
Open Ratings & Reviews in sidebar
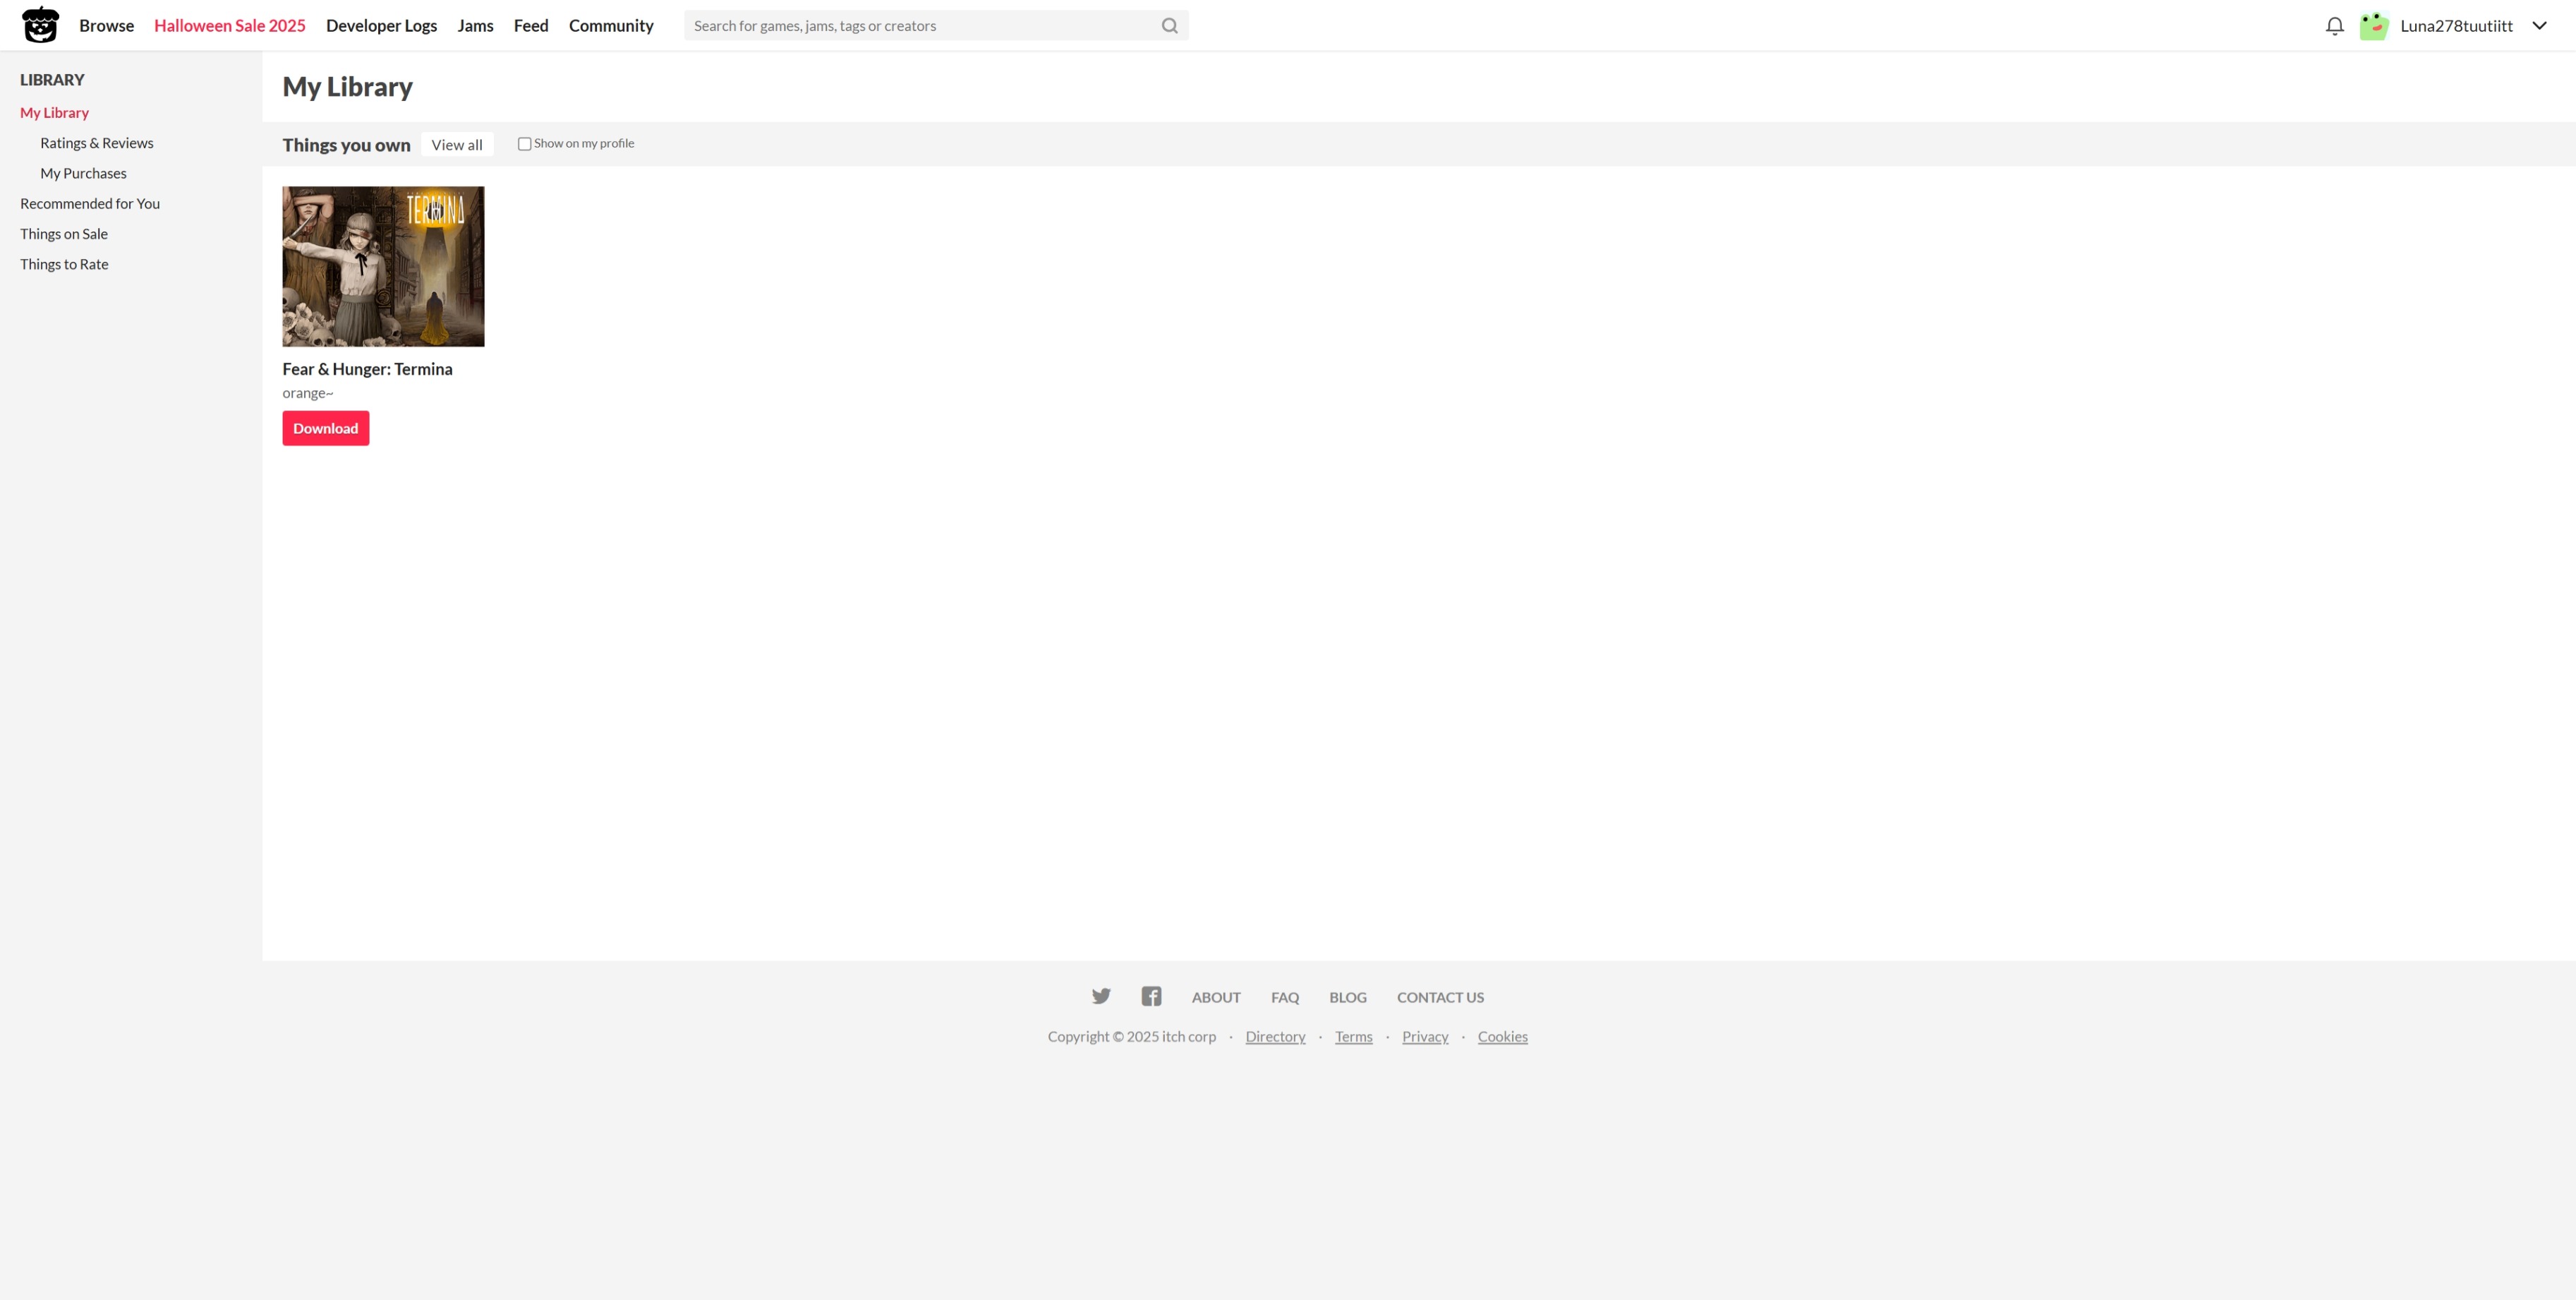[x=96, y=143]
